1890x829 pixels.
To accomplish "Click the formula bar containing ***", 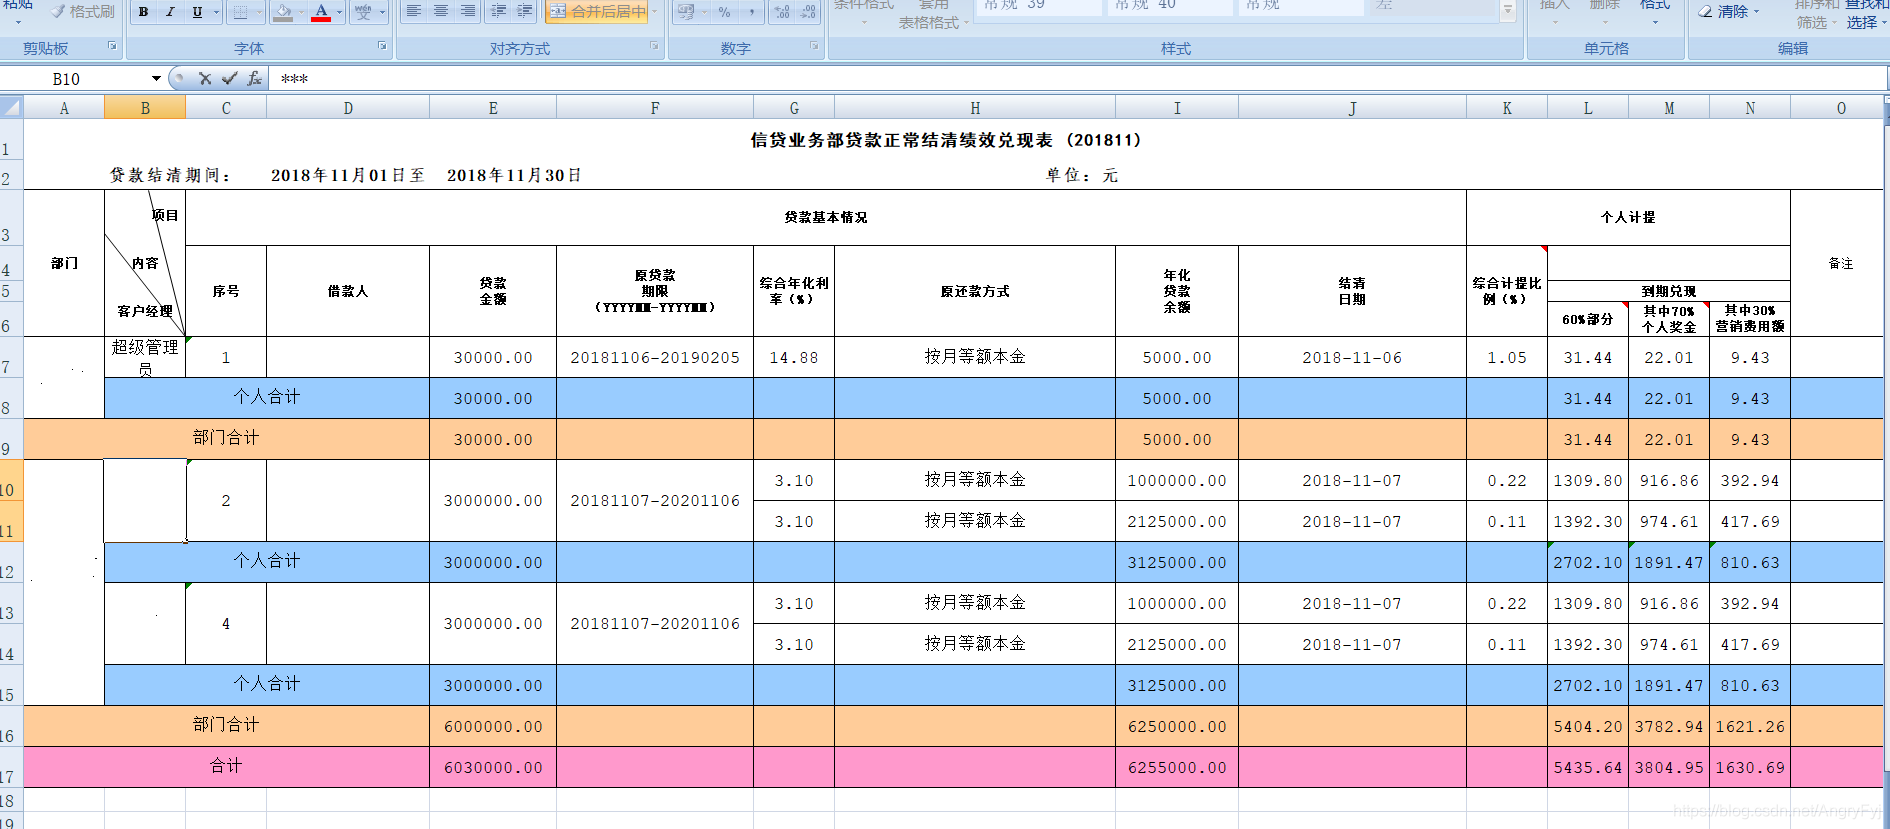I will tap(1078, 78).
